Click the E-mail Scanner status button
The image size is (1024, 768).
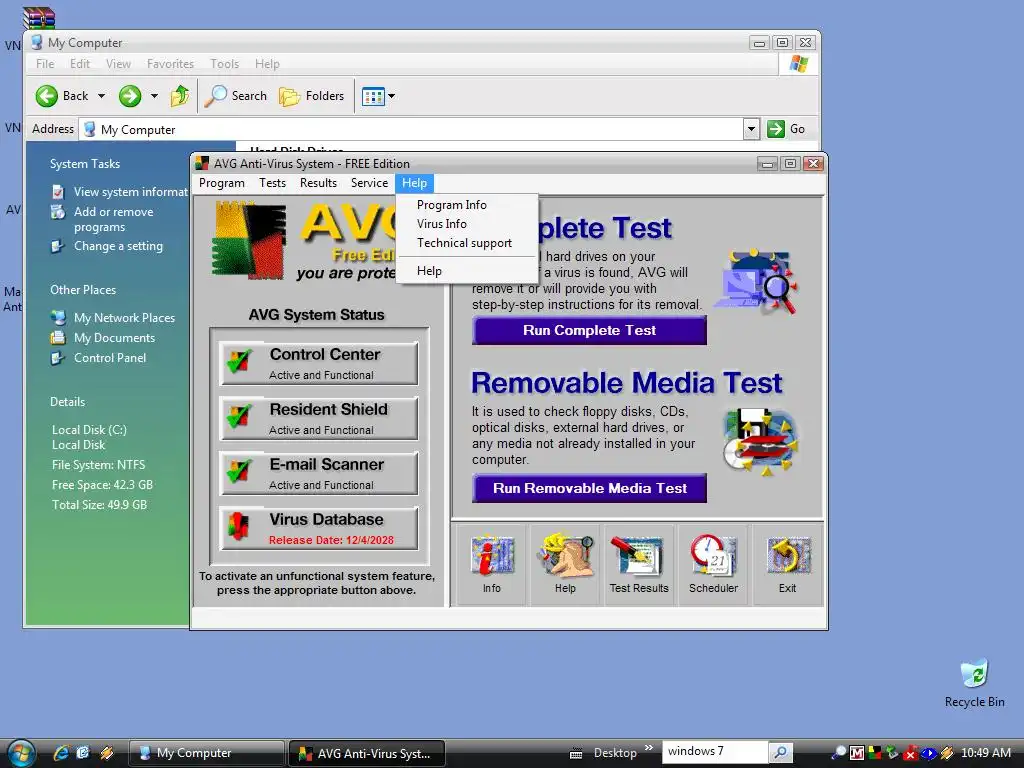click(319, 473)
